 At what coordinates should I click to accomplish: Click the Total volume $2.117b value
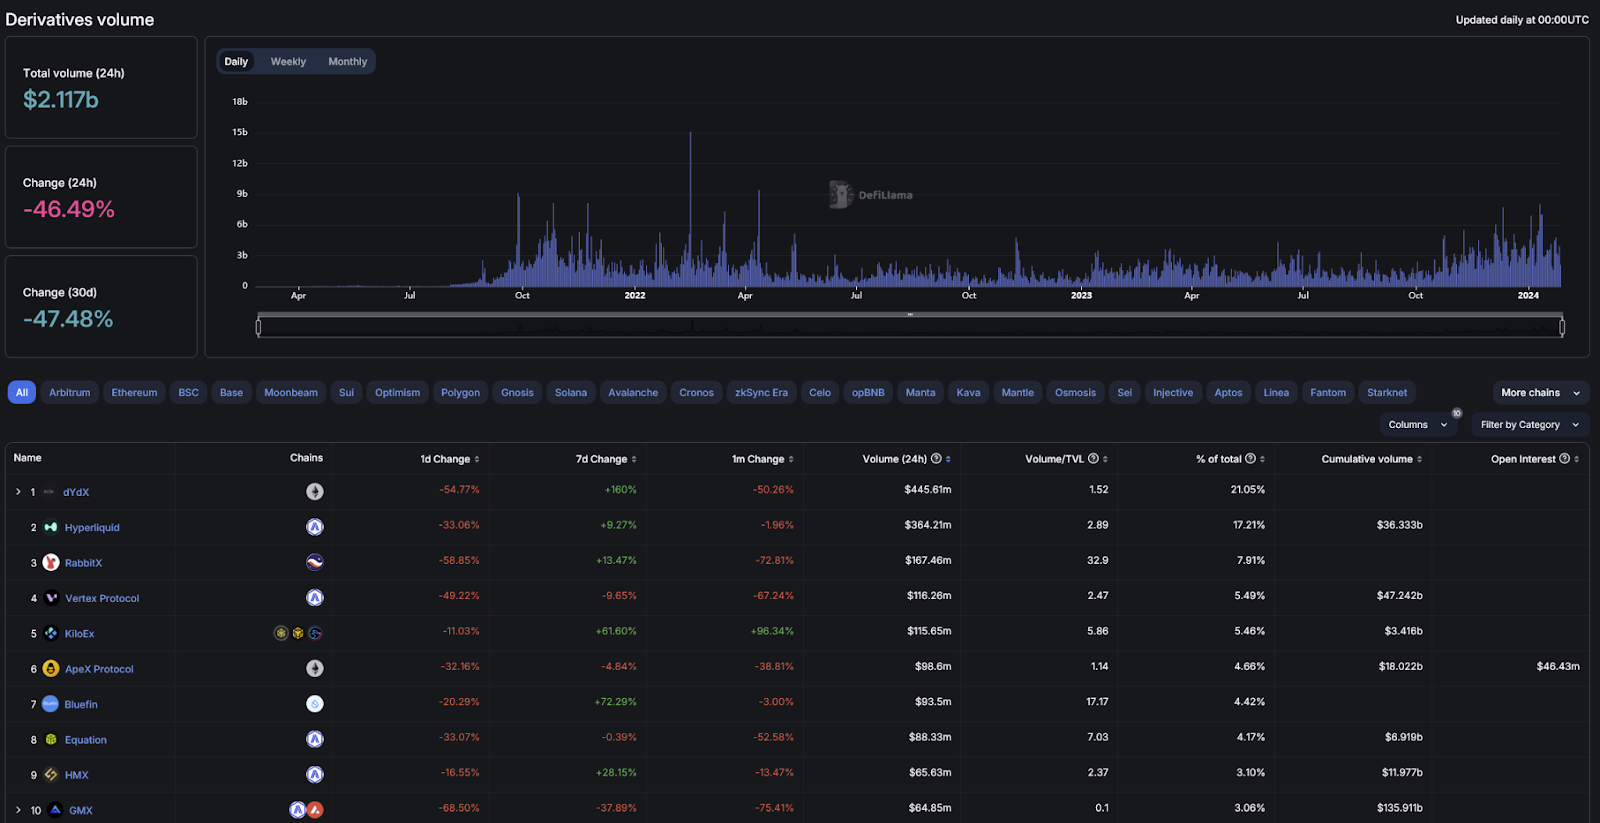click(x=61, y=100)
